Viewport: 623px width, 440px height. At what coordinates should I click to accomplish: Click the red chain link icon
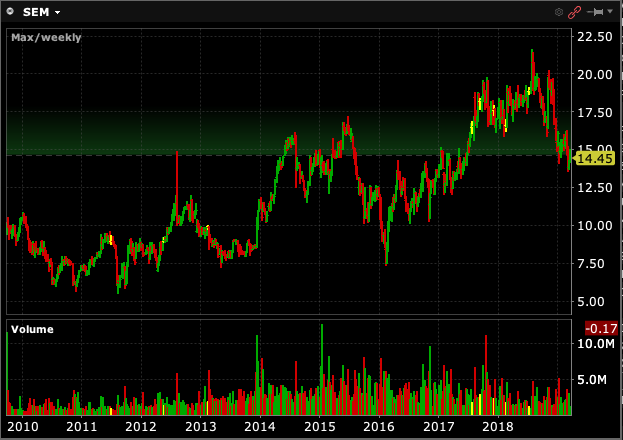coord(575,12)
